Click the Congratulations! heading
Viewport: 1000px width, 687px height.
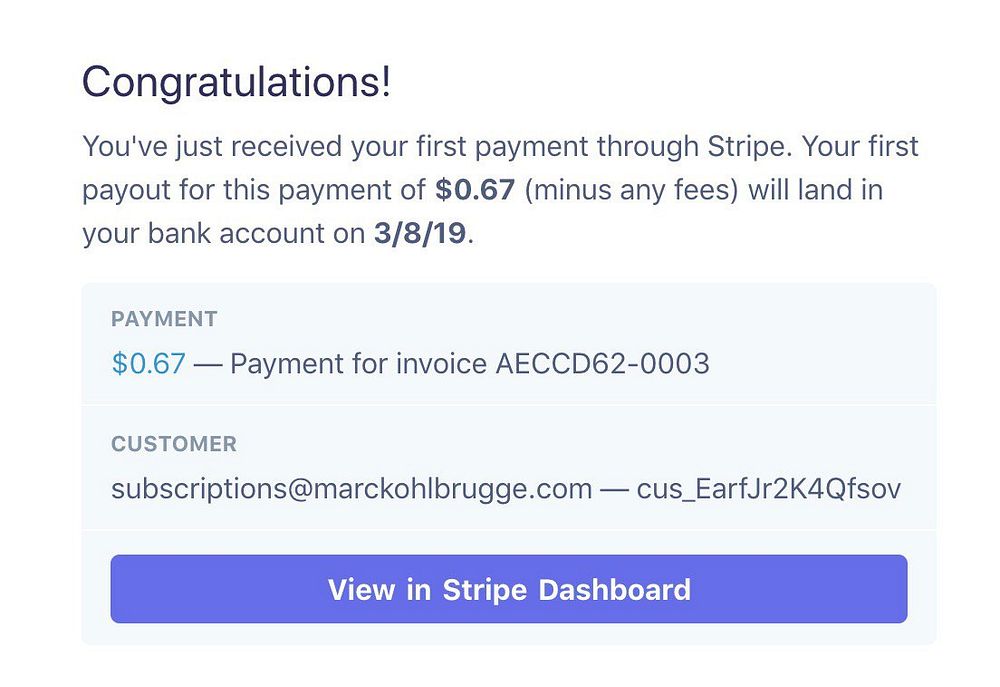[x=236, y=82]
